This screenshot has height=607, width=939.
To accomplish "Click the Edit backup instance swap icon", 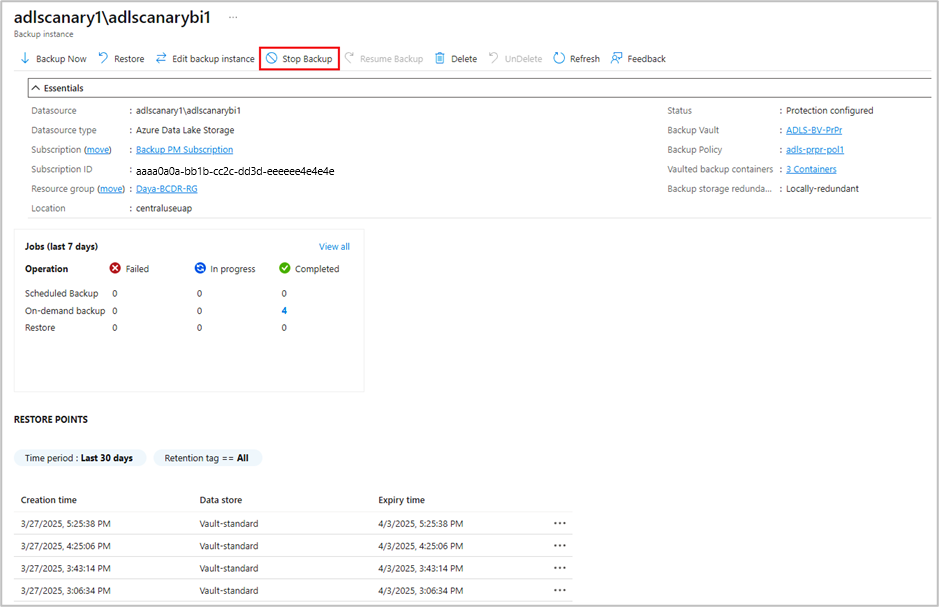I will (x=161, y=58).
